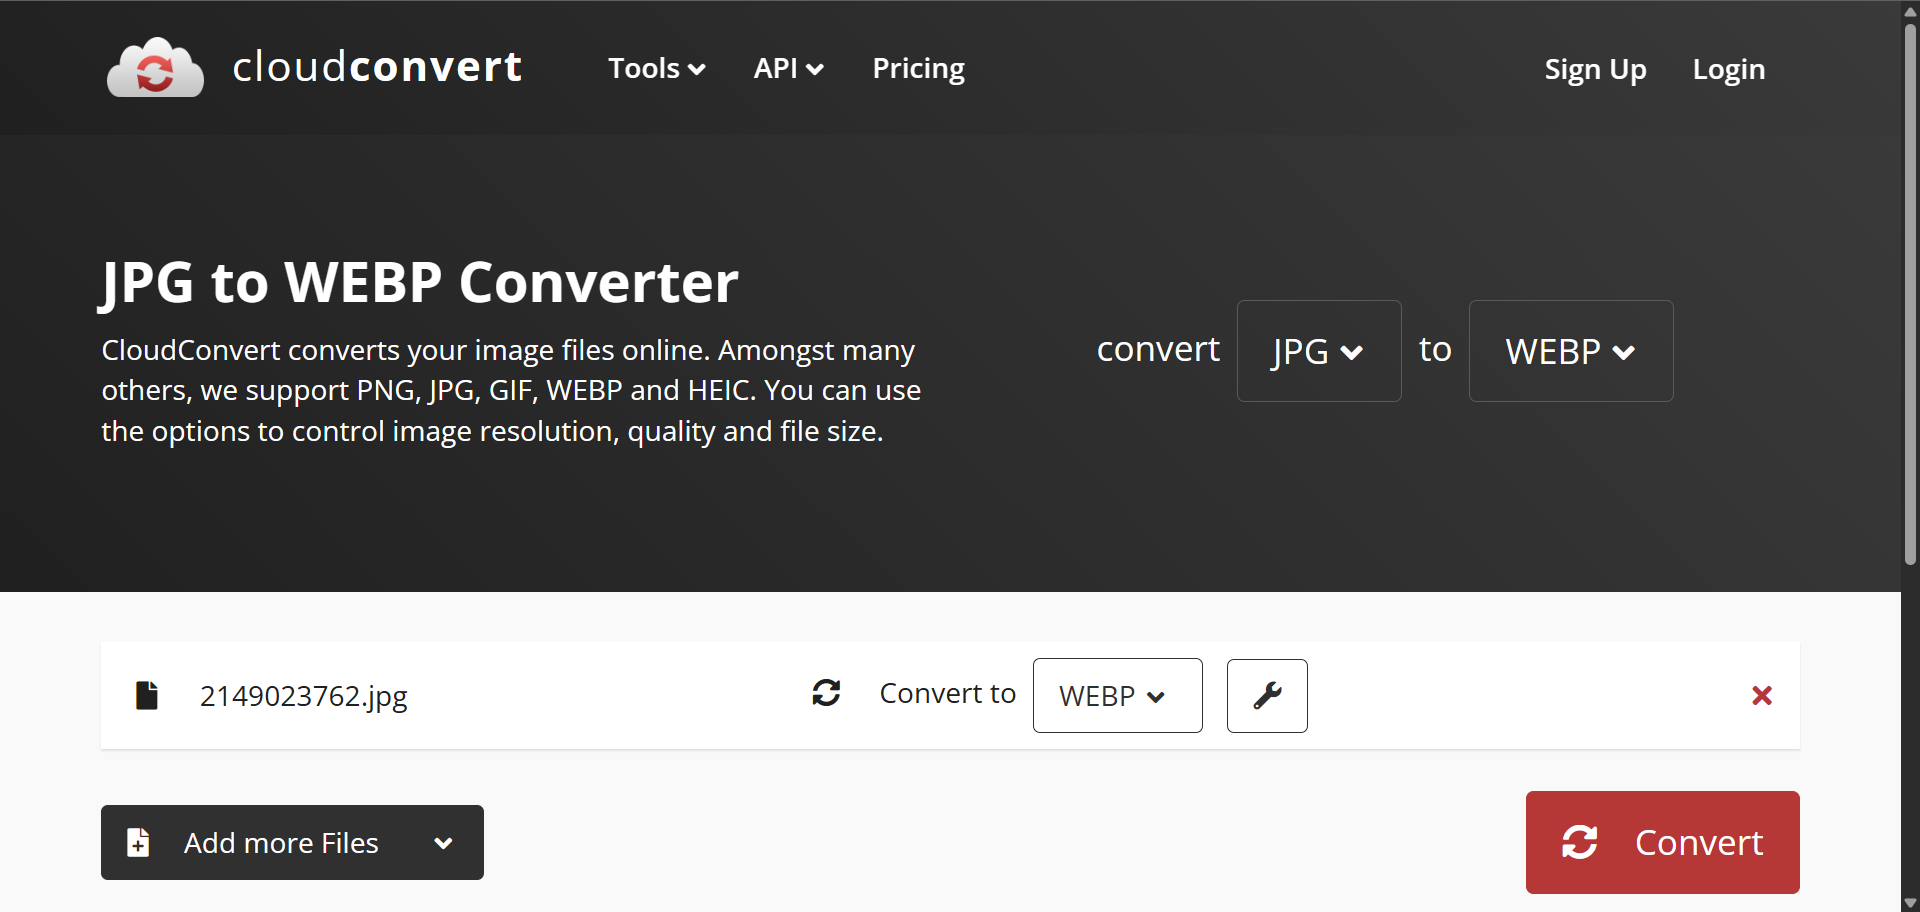The image size is (1920, 912).
Task: Select the filename 2149023762.jpg
Action: (x=303, y=696)
